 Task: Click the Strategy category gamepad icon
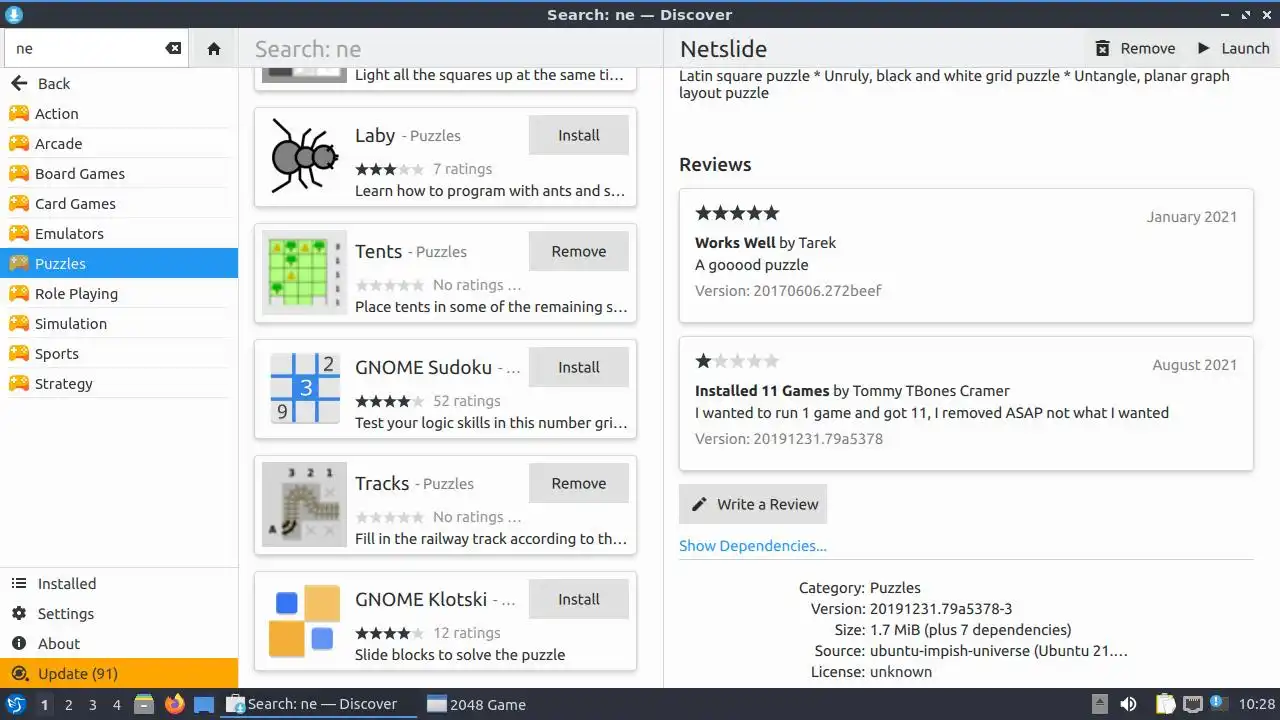[x=18, y=384]
